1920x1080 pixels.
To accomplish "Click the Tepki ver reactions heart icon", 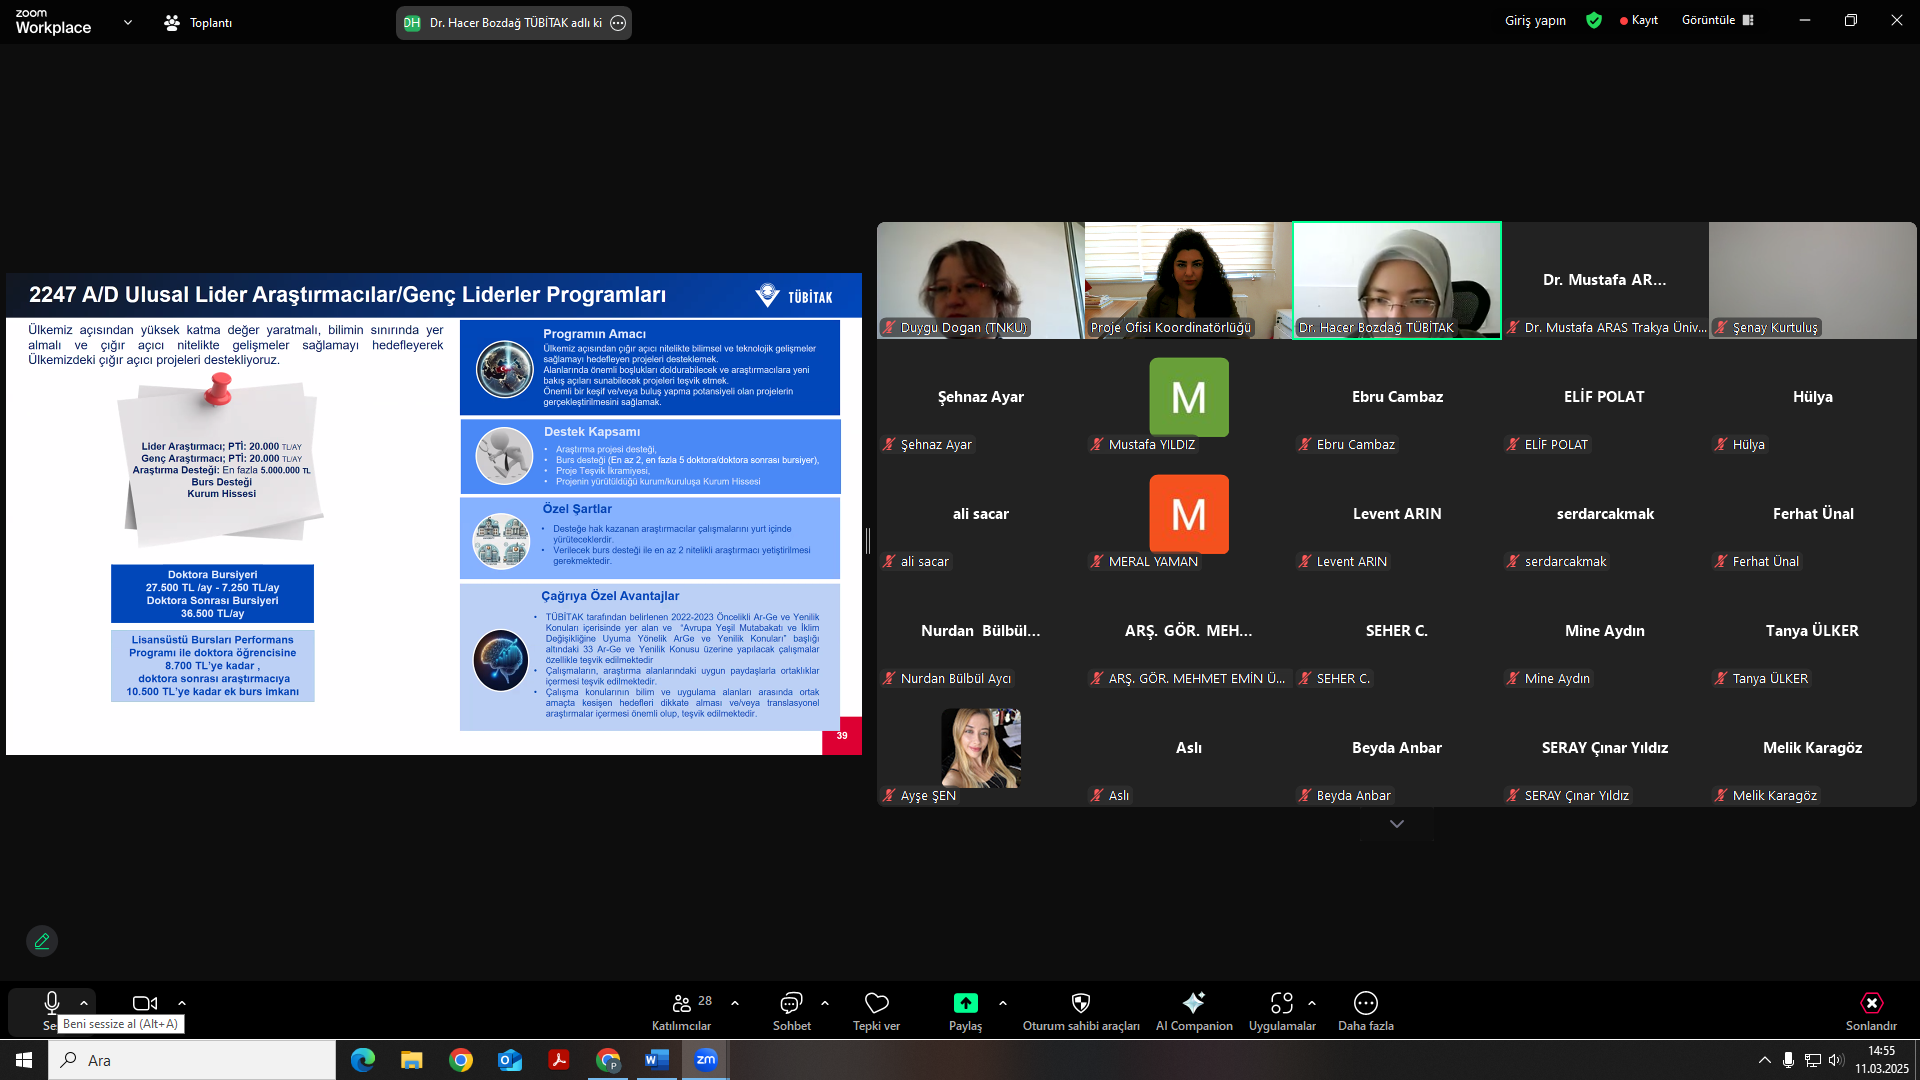I will [876, 1003].
